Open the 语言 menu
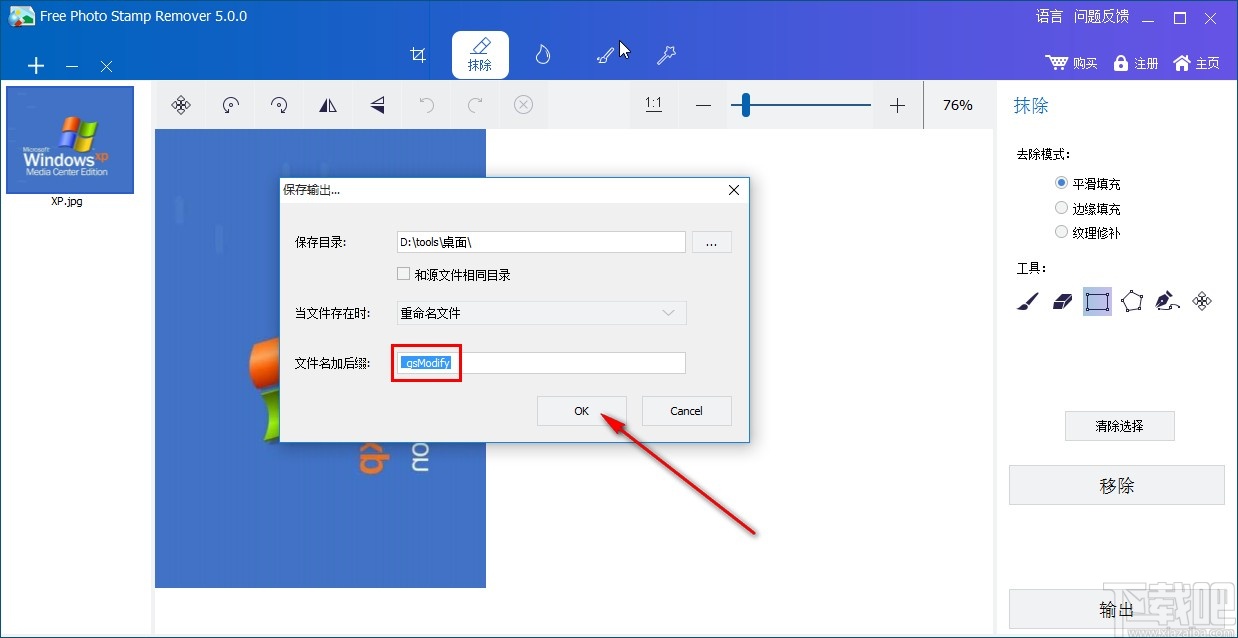The height and width of the screenshot is (638, 1238). click(x=1048, y=15)
